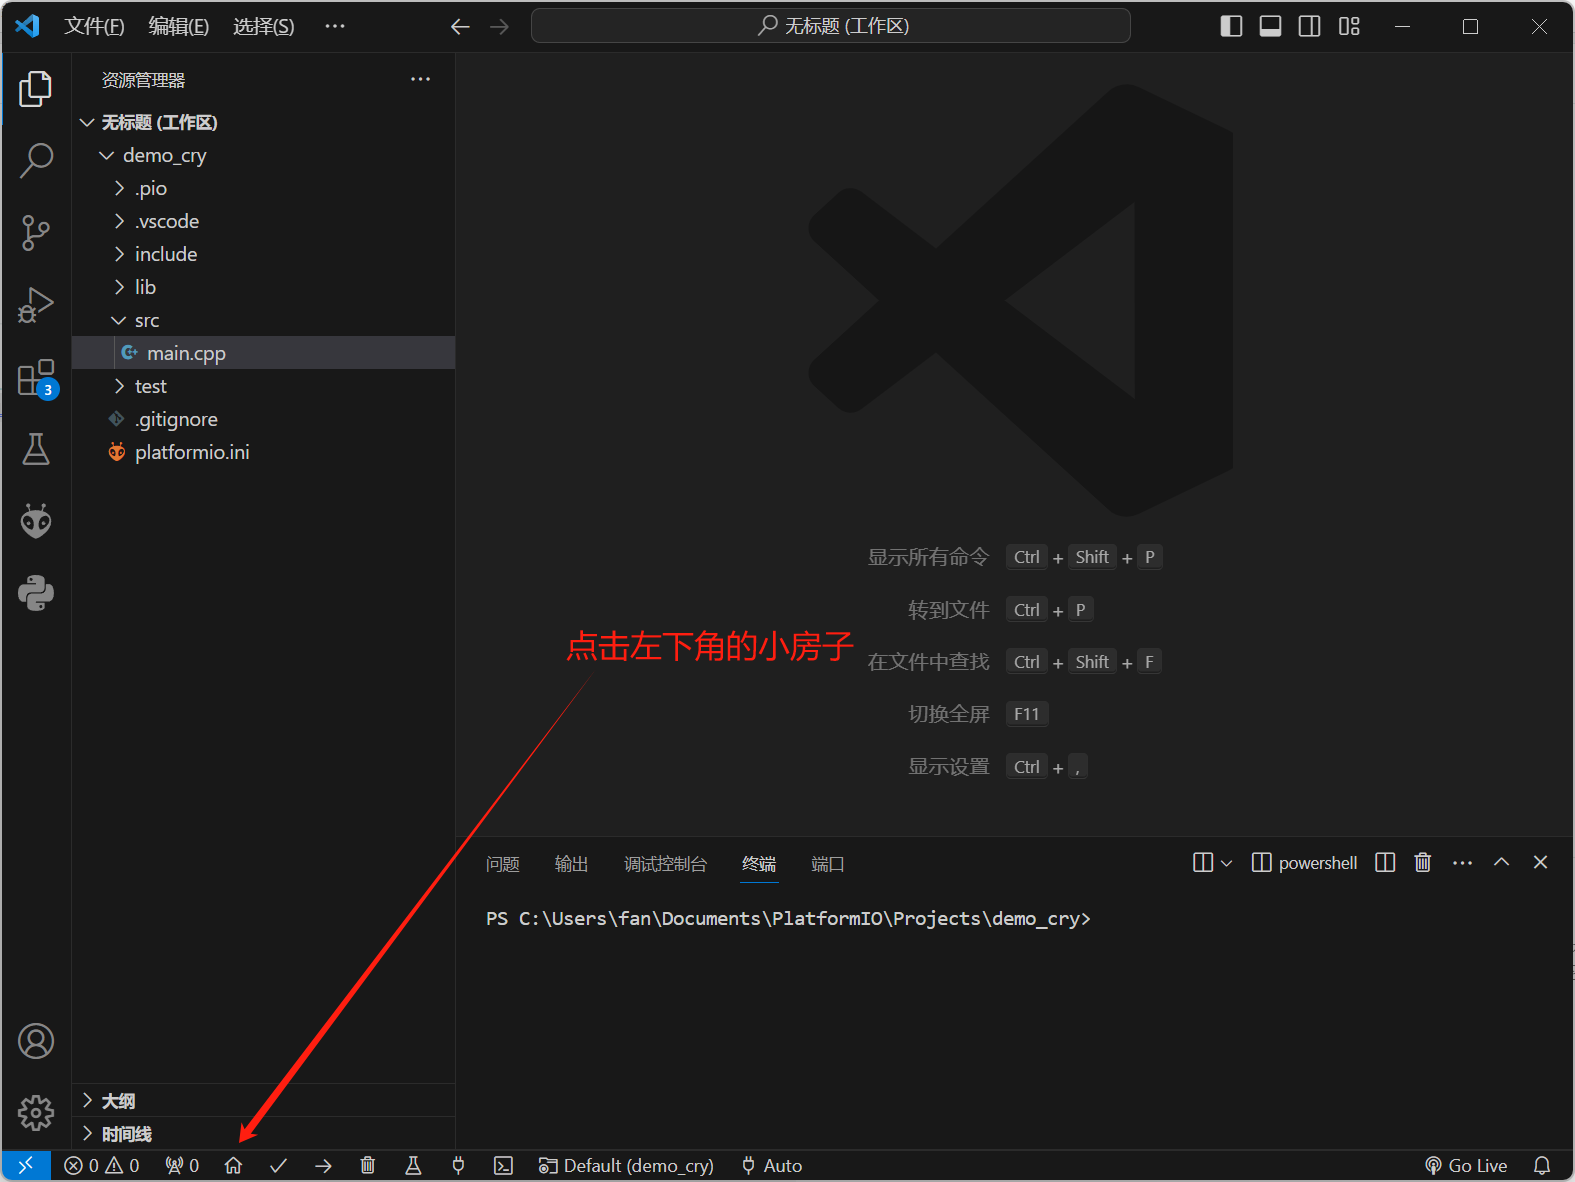Switch to the 输出 panel tab
This screenshot has height=1182, width=1575.
pos(572,864)
